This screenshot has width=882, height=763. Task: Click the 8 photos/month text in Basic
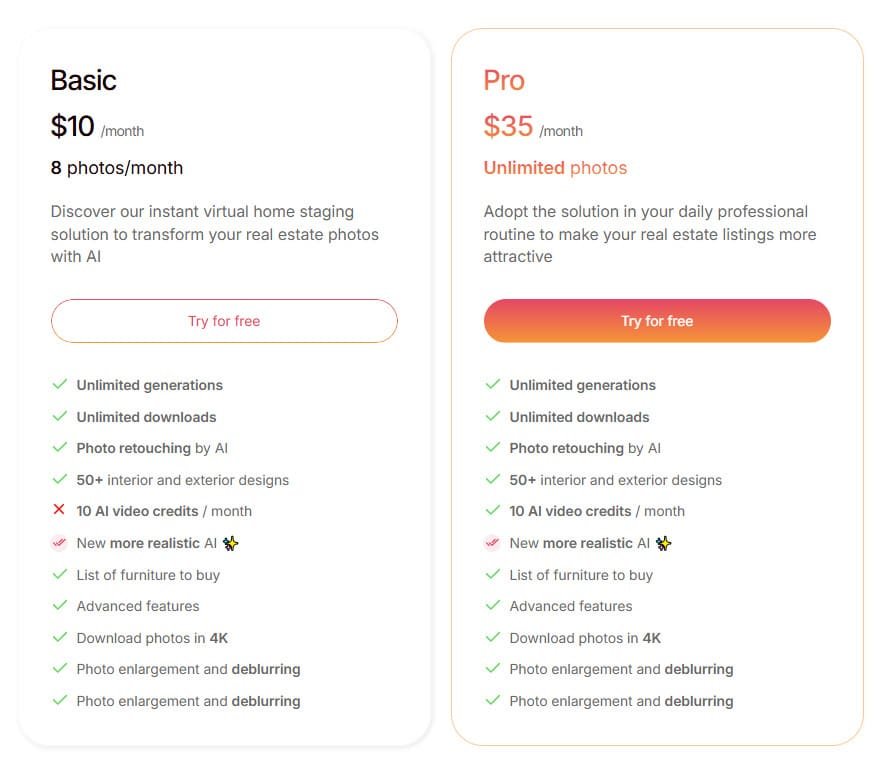[x=117, y=168]
